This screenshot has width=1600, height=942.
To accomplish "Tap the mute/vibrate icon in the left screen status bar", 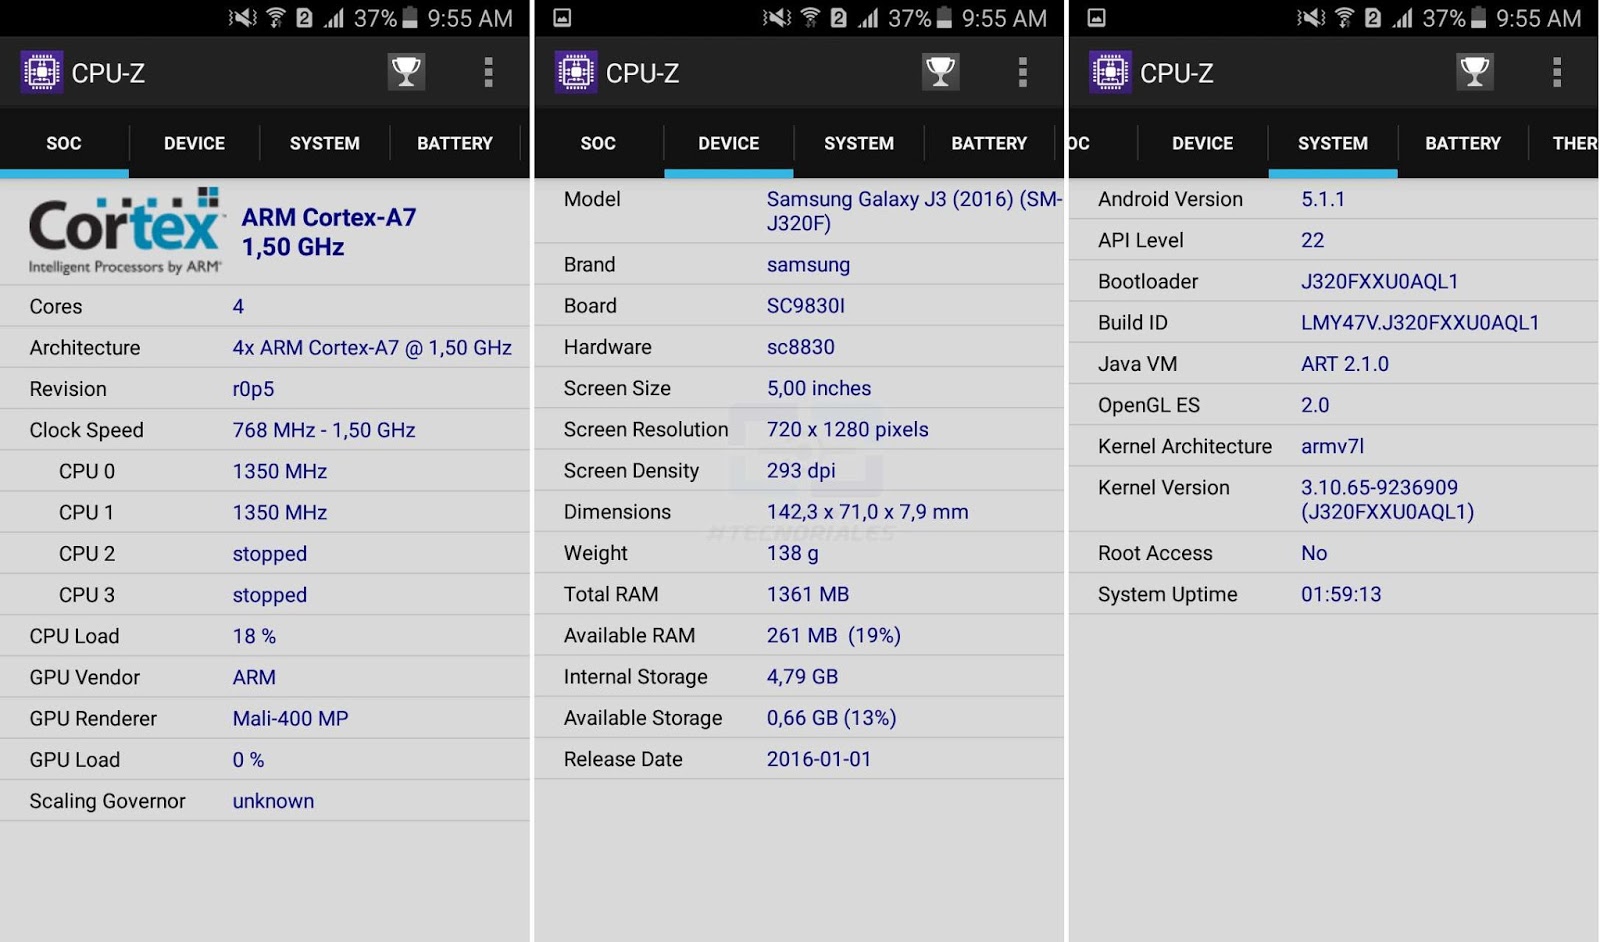I will [242, 18].
